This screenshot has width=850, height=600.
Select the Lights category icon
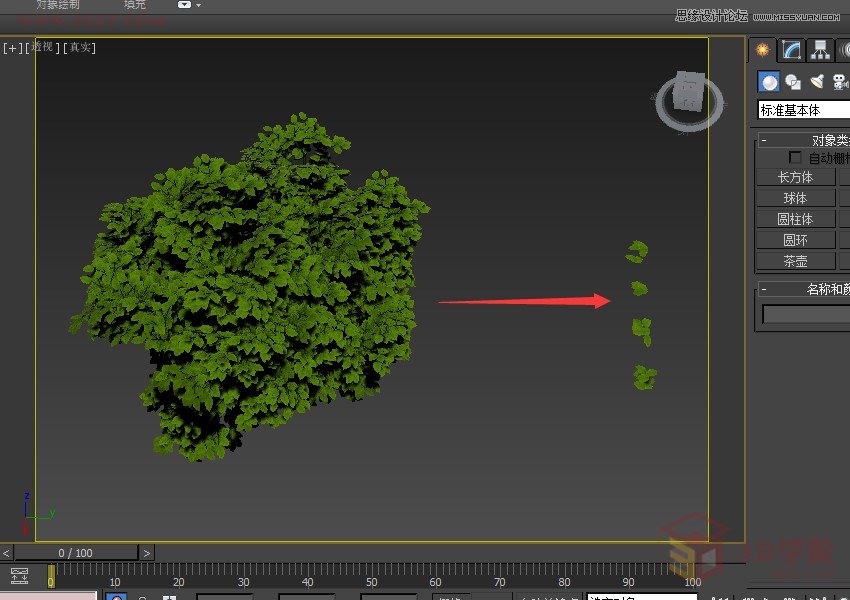click(817, 82)
